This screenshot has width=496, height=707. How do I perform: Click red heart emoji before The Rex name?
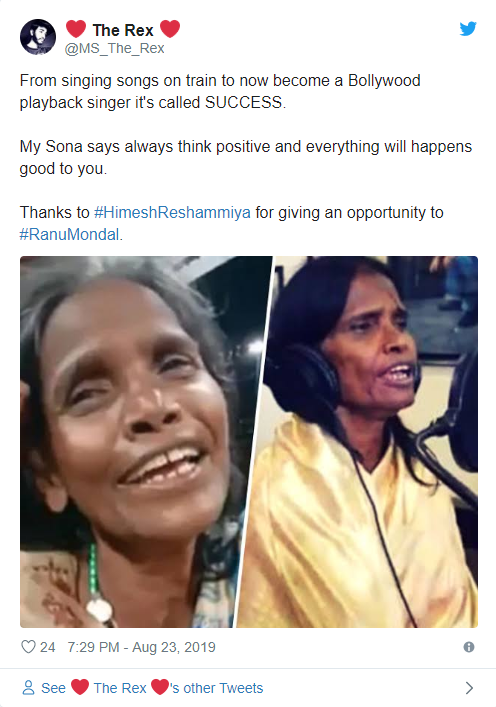tap(76, 29)
